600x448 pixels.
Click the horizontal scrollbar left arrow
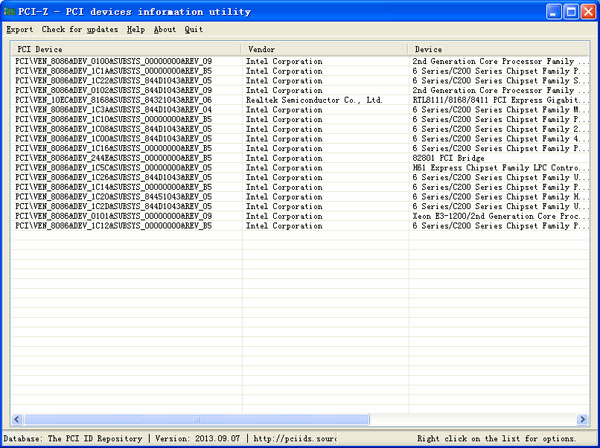point(17,419)
